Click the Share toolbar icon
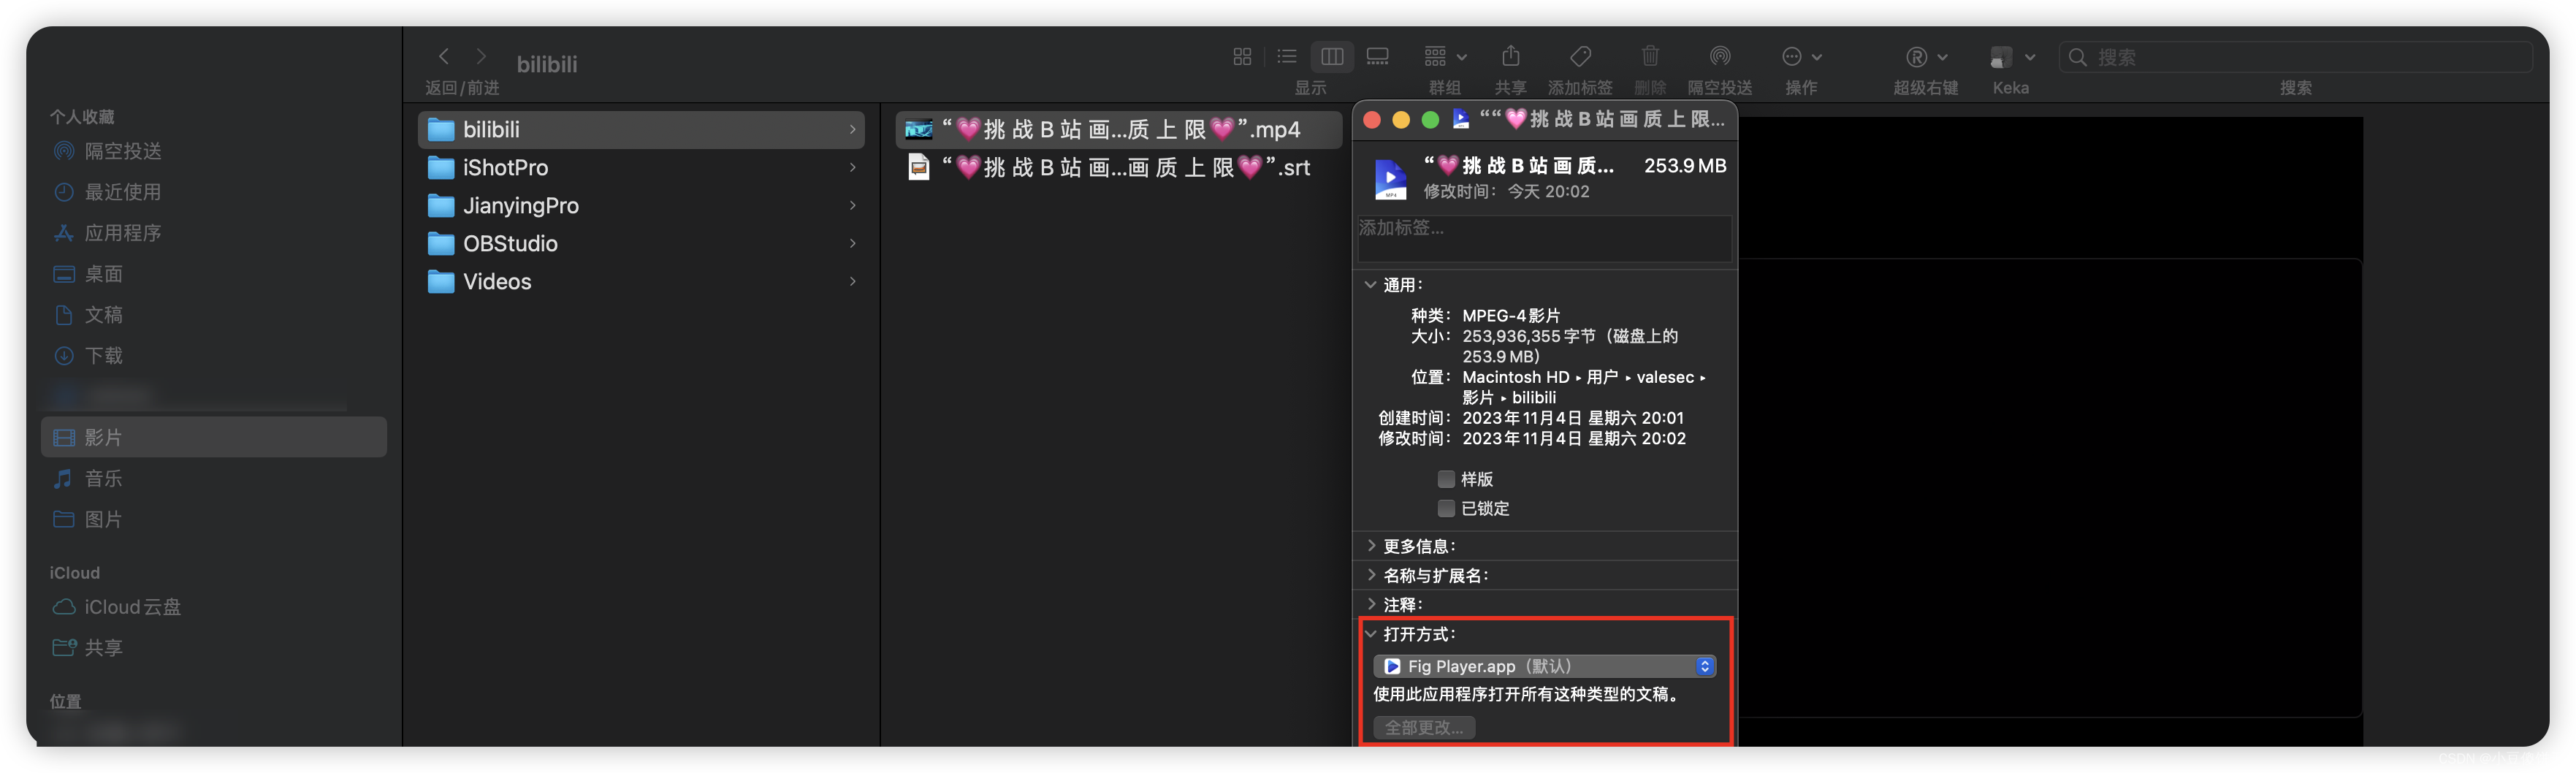 (x=1510, y=57)
